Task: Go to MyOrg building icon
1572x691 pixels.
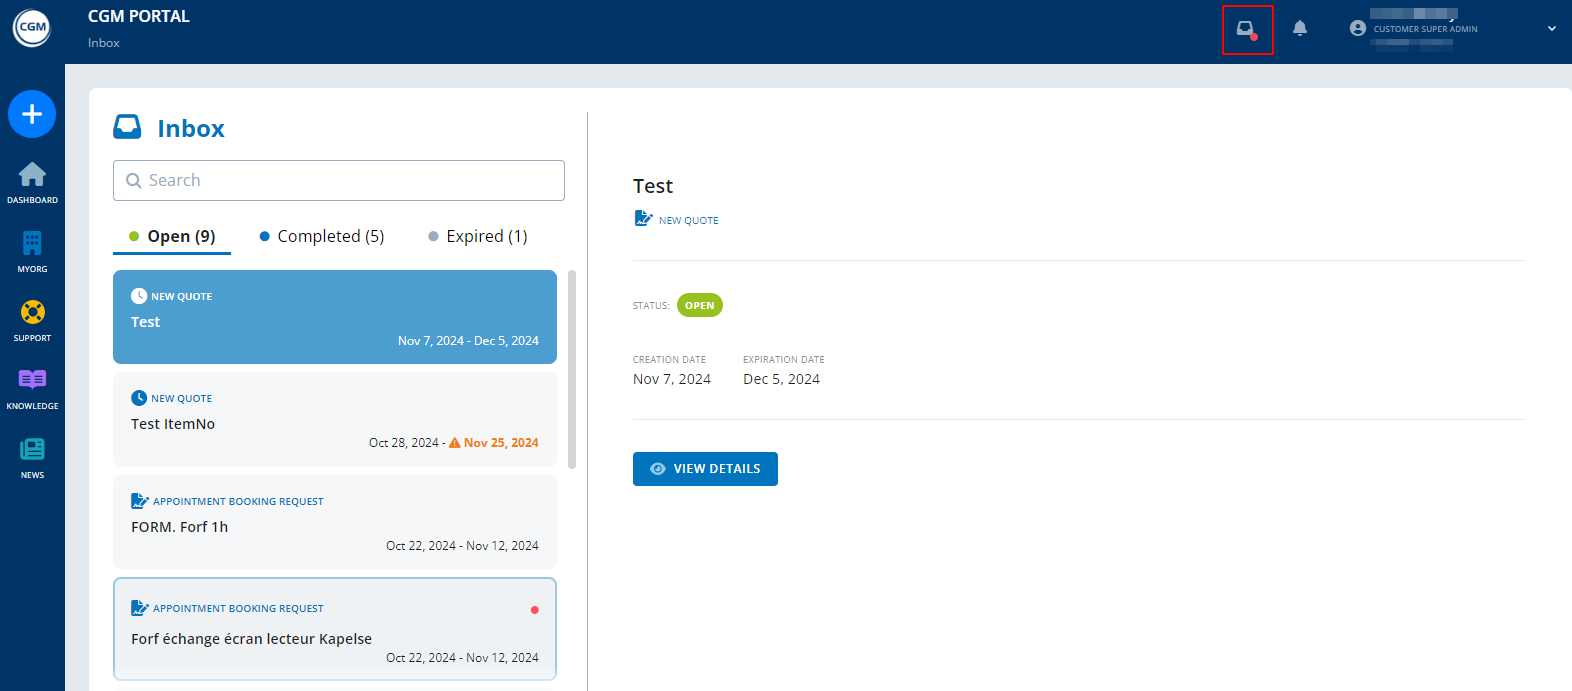Action: coord(32,244)
